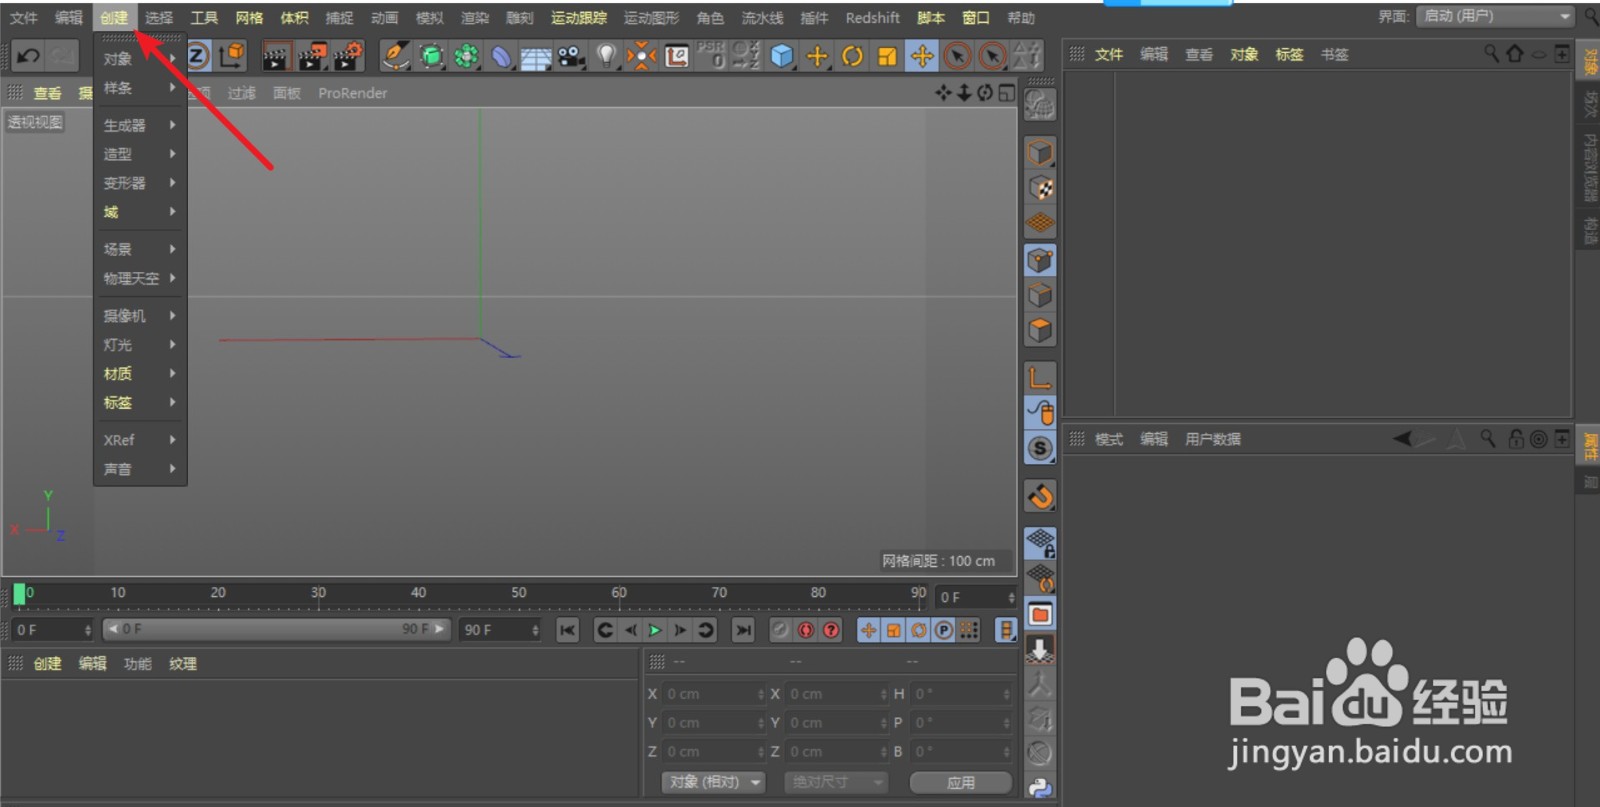This screenshot has height=807, width=1600.
Task: Click the highlighted blue Move cross icon
Action: (921, 56)
